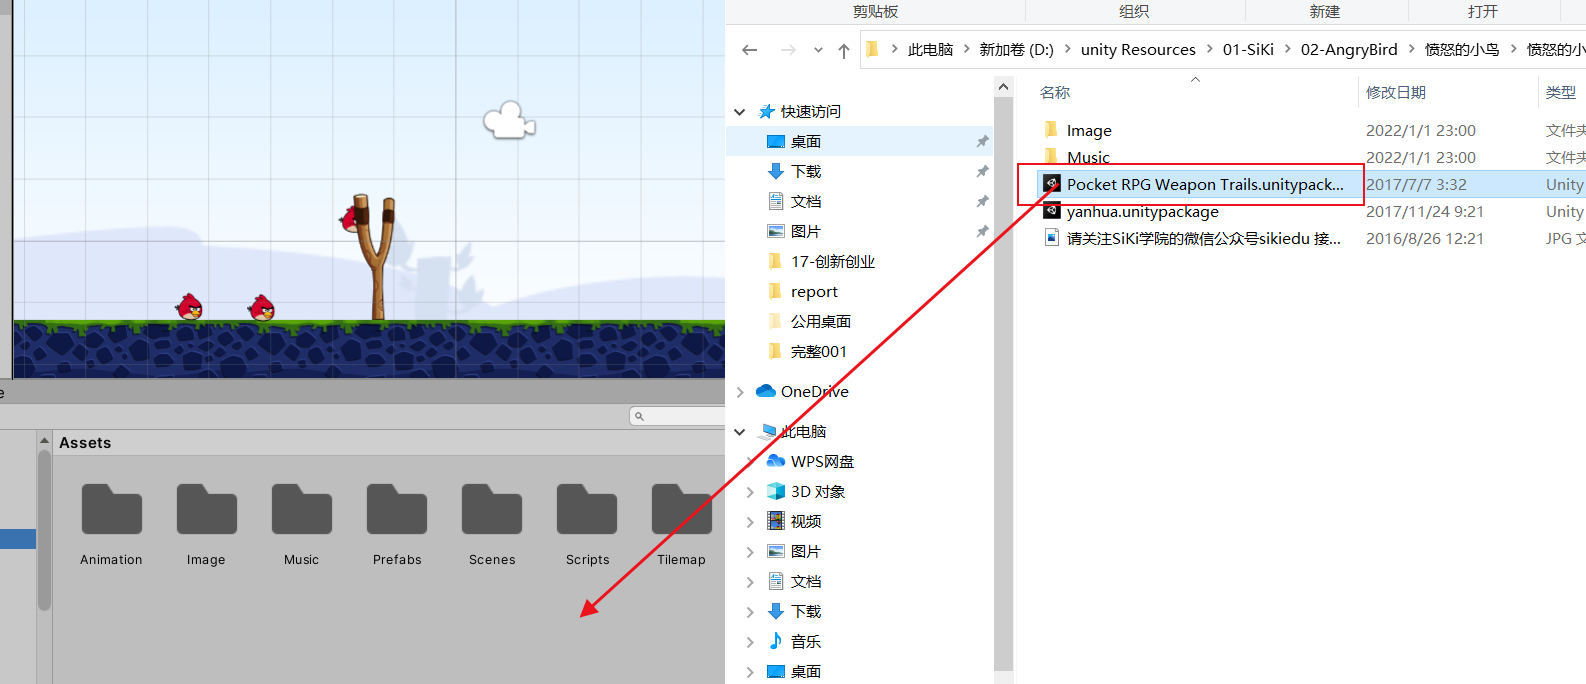Collapse the 此电脑 tree node

click(x=740, y=432)
